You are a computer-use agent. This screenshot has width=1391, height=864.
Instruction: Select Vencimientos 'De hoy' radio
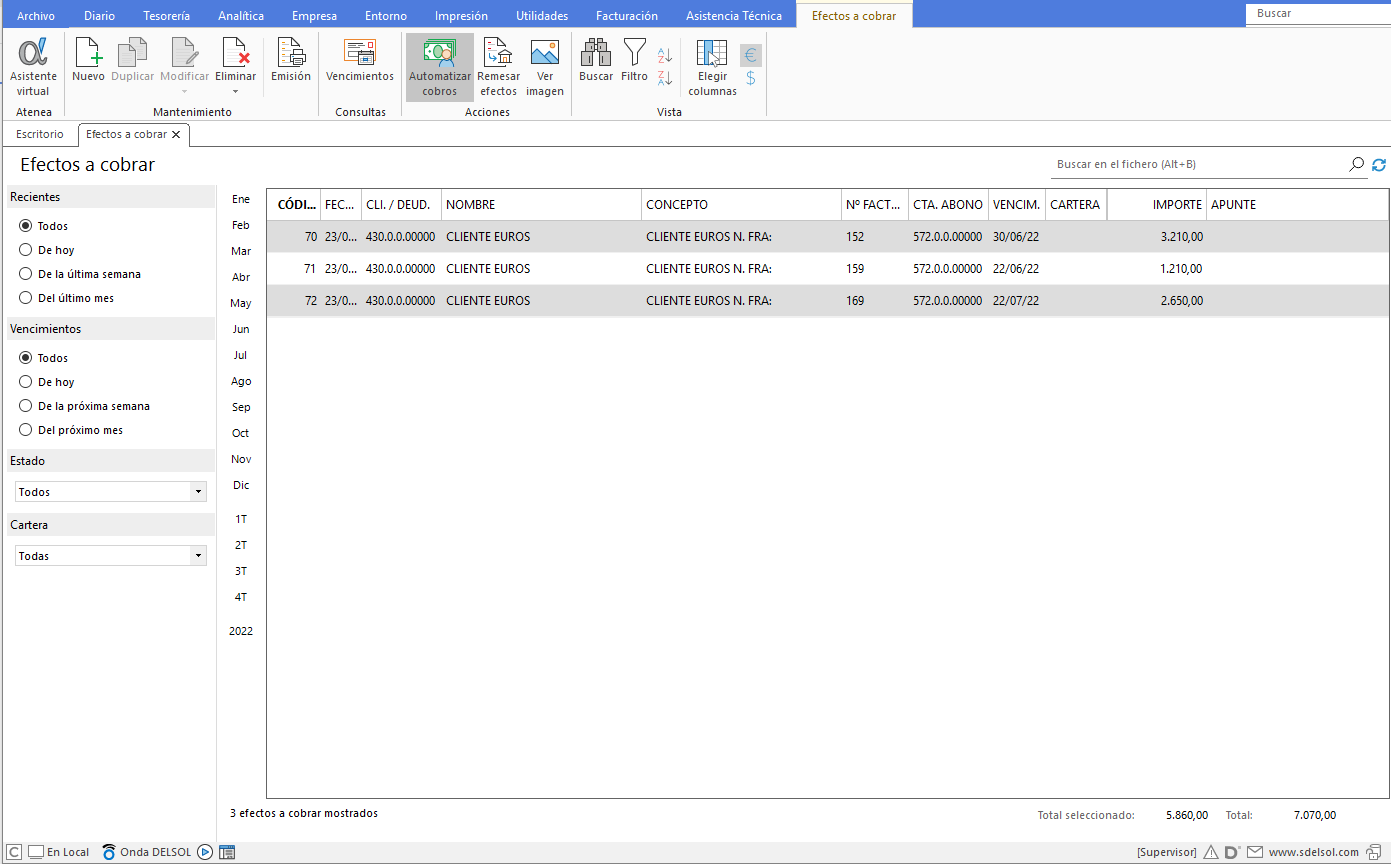pos(26,382)
